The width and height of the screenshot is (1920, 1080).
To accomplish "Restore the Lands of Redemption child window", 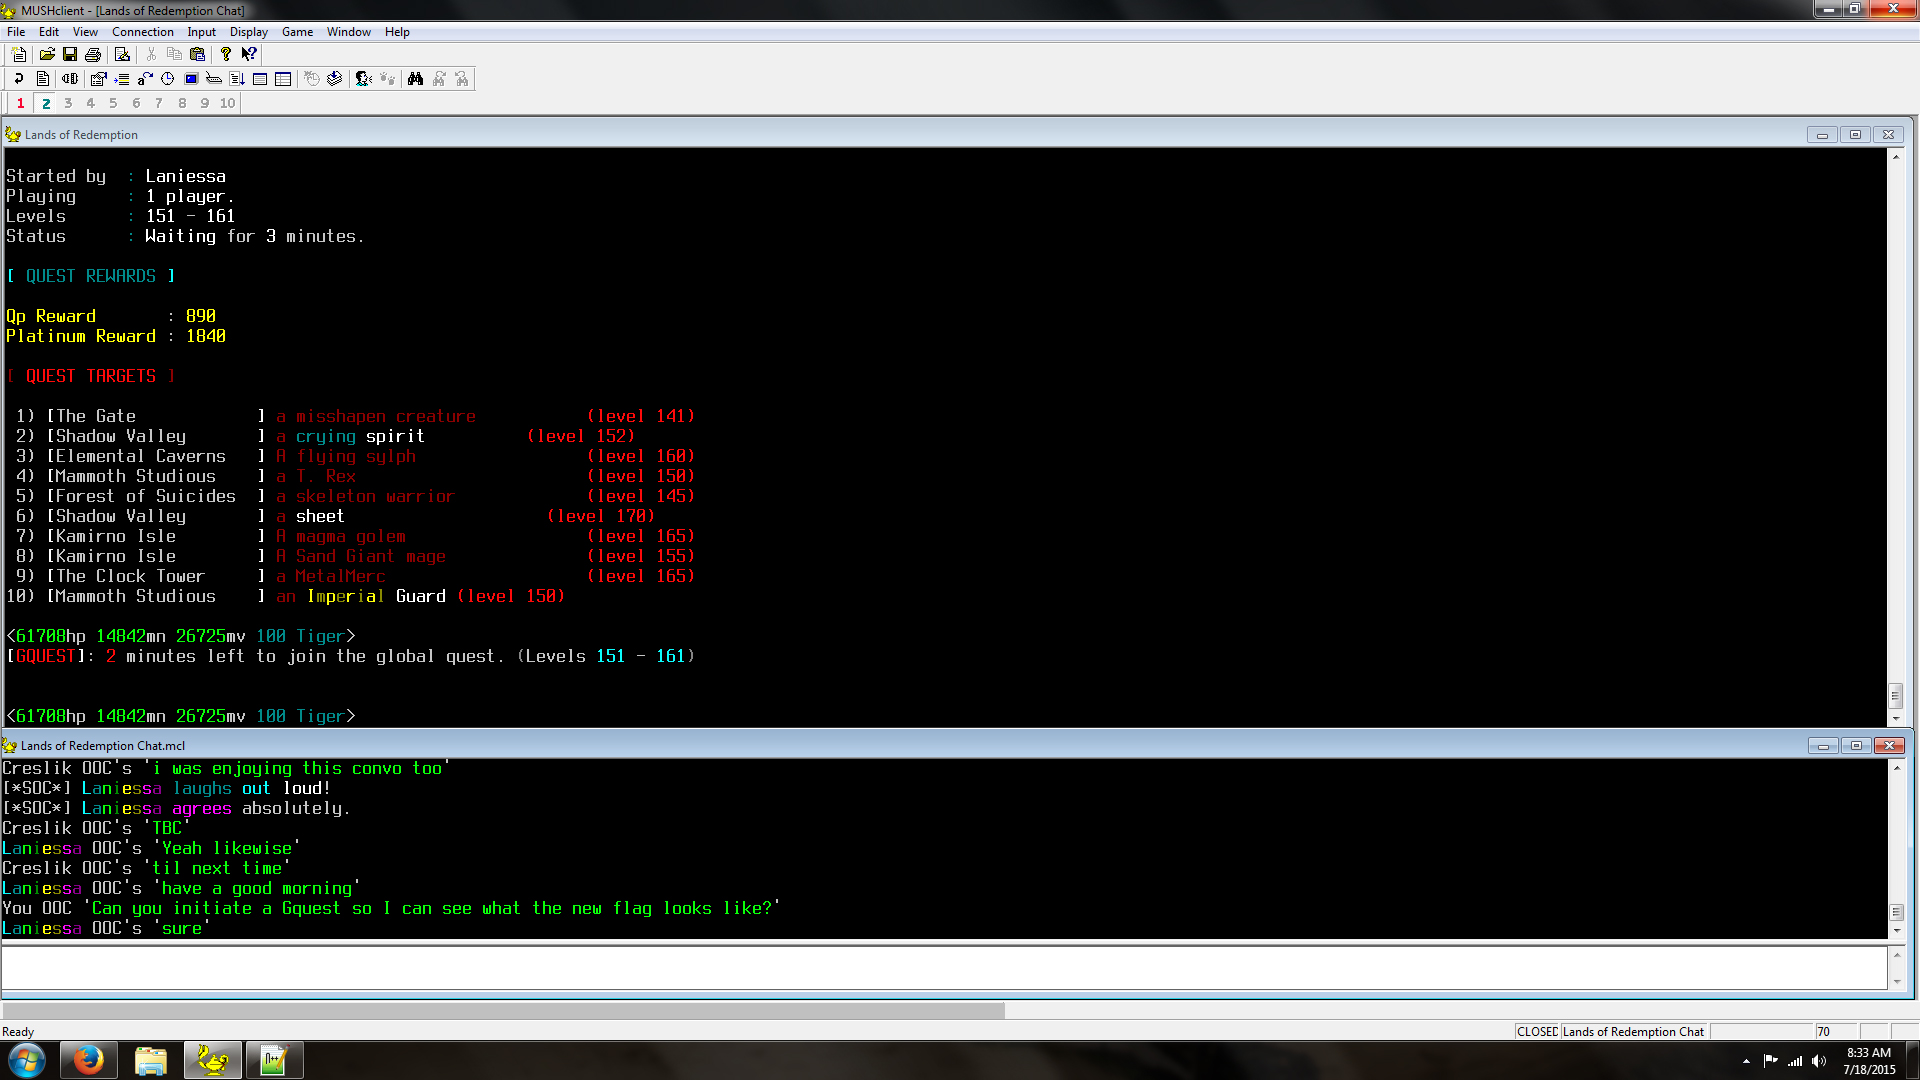I will (1855, 135).
